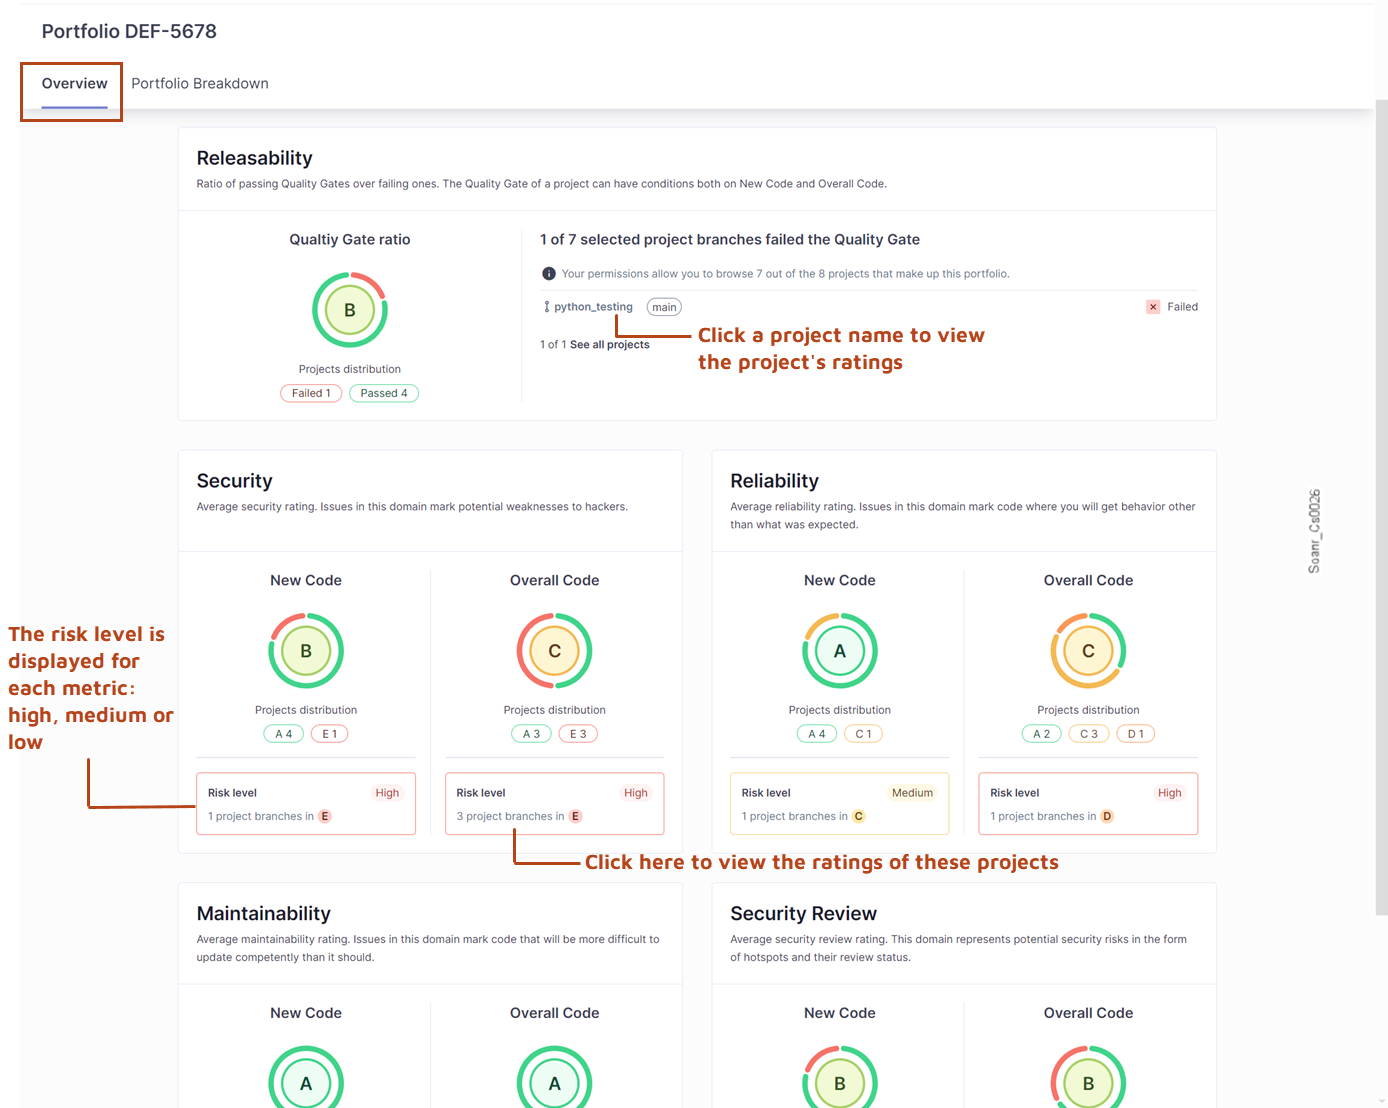Click the D badge in Reliability Overall Code risk level

(x=1106, y=816)
